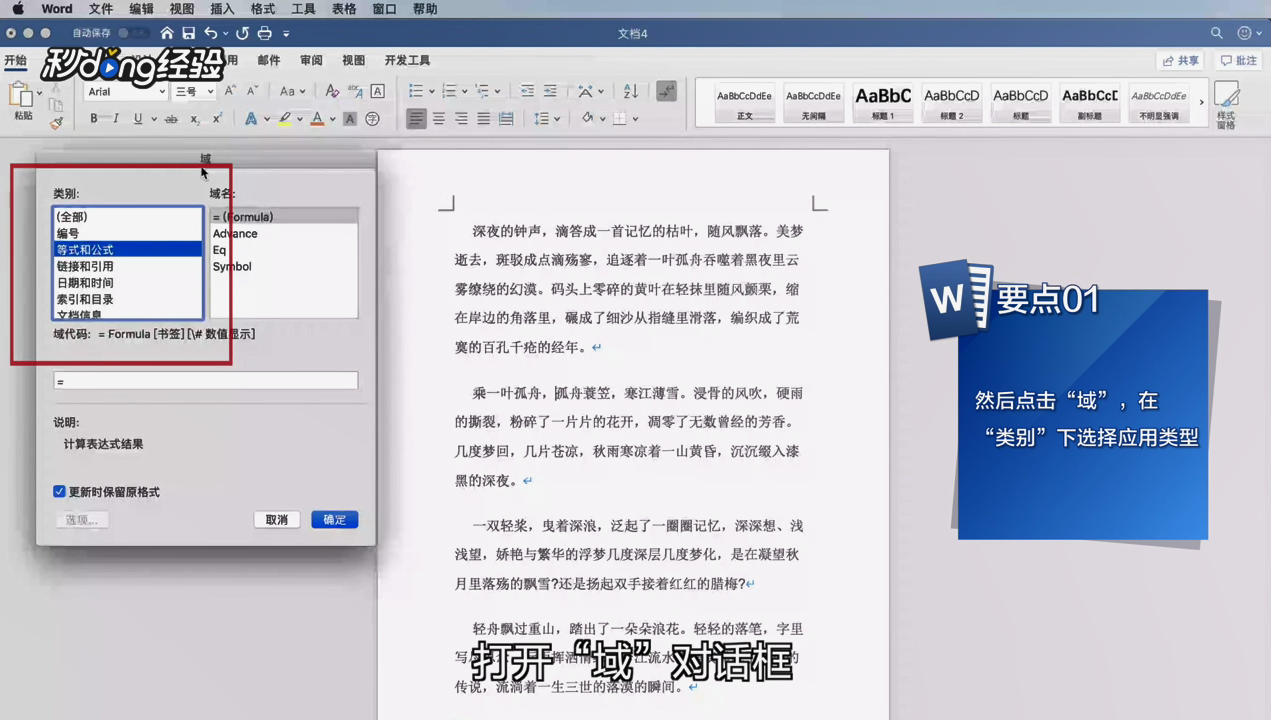Open the 文件 menu
This screenshot has height=720, width=1271.
click(x=101, y=9)
